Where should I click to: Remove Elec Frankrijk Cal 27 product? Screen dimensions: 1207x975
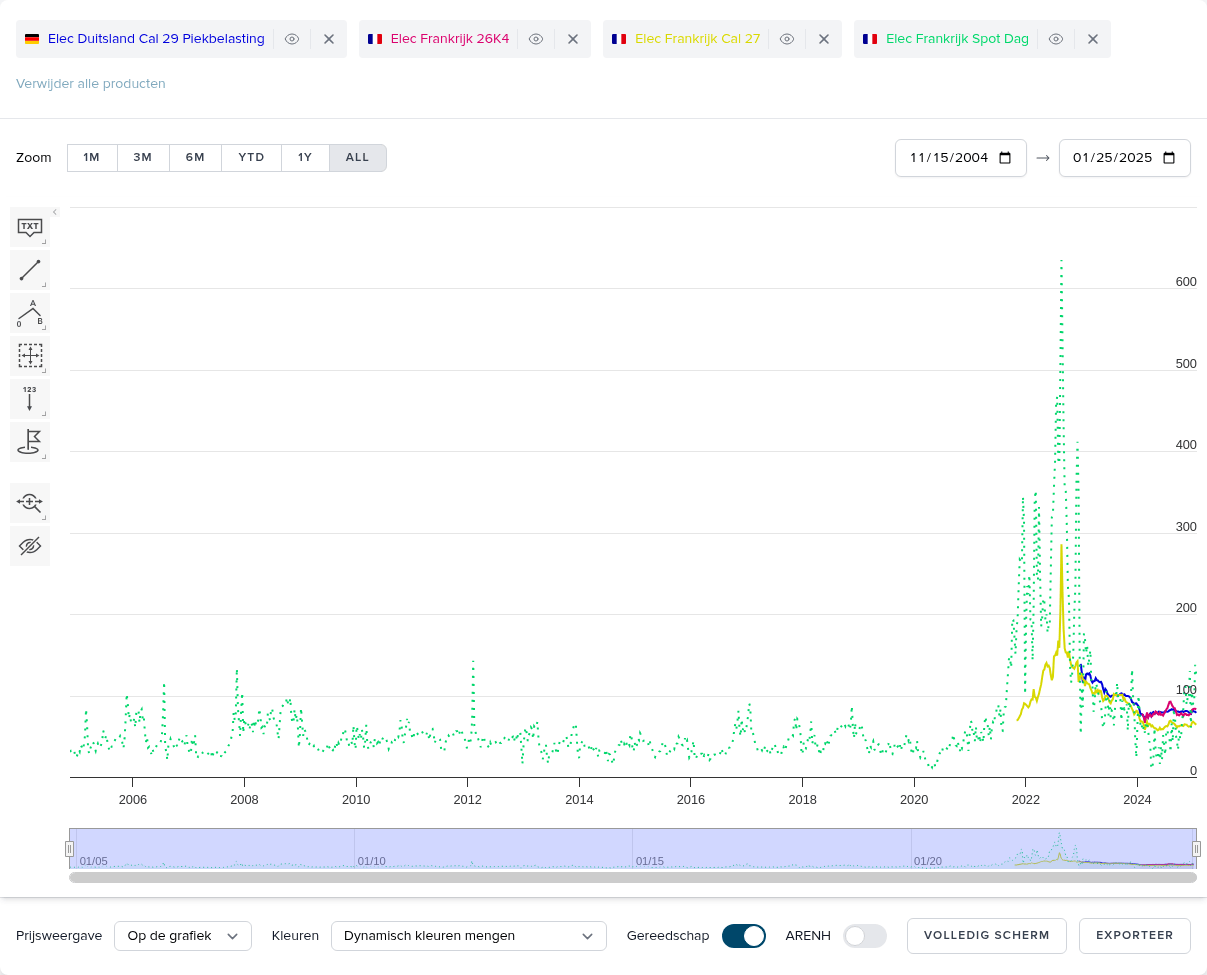click(824, 39)
